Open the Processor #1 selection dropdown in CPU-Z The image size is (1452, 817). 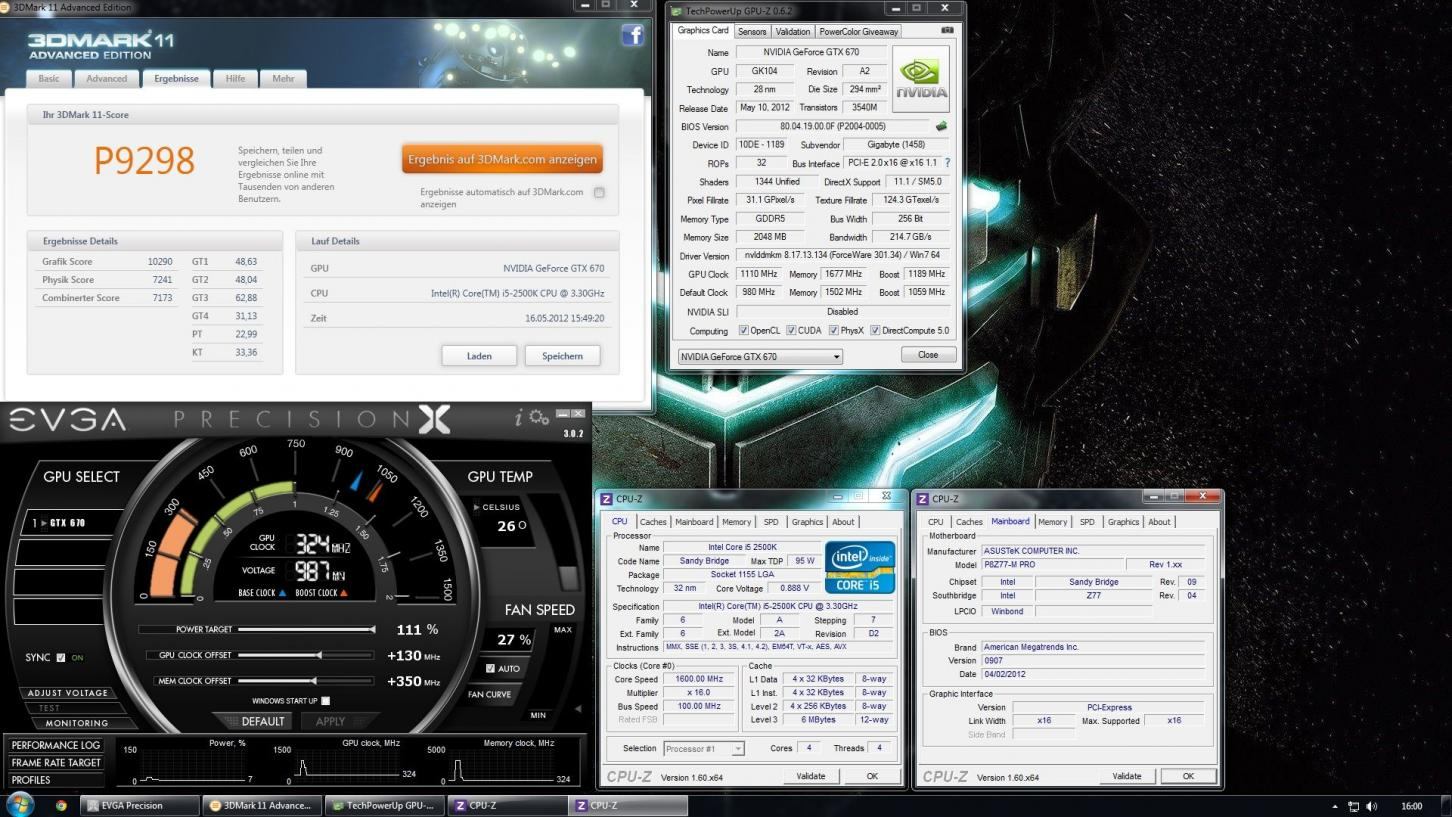click(x=704, y=748)
